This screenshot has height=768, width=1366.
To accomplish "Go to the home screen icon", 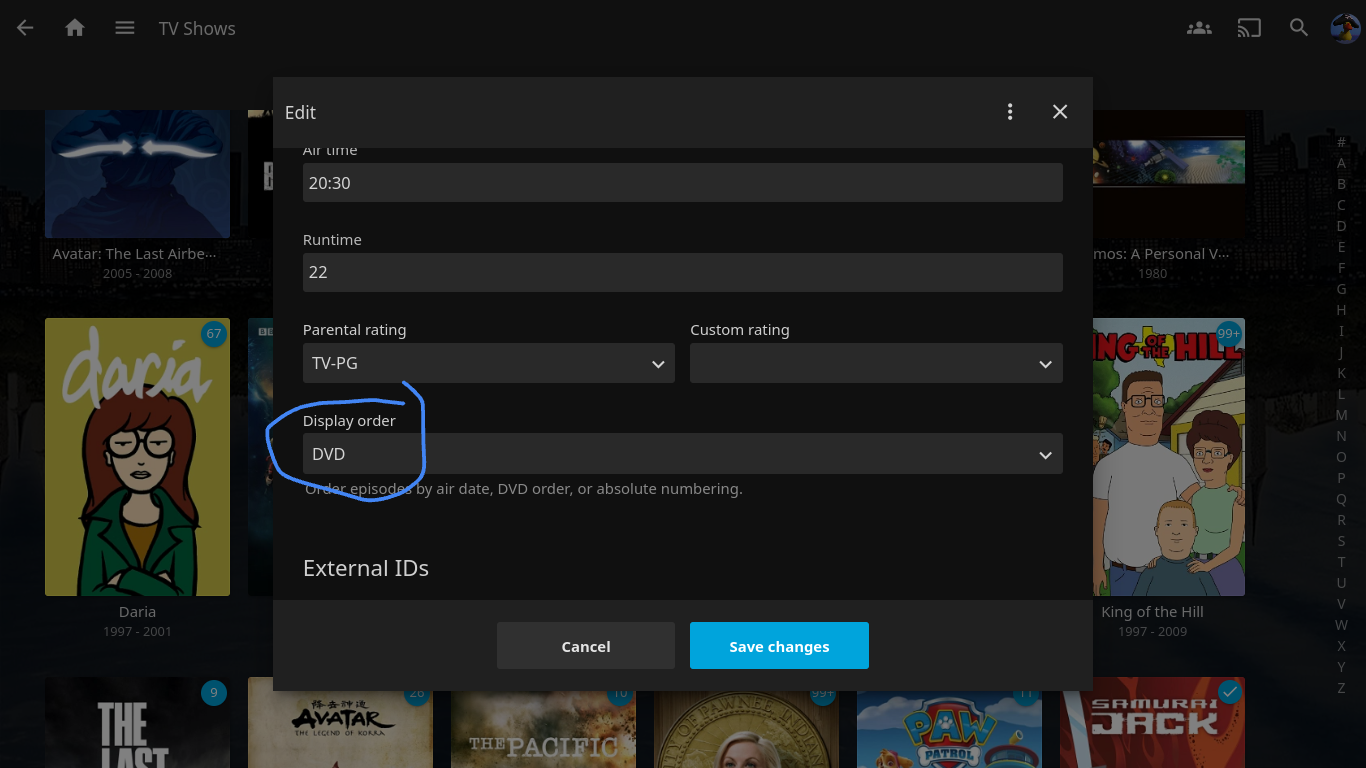I will click(75, 28).
